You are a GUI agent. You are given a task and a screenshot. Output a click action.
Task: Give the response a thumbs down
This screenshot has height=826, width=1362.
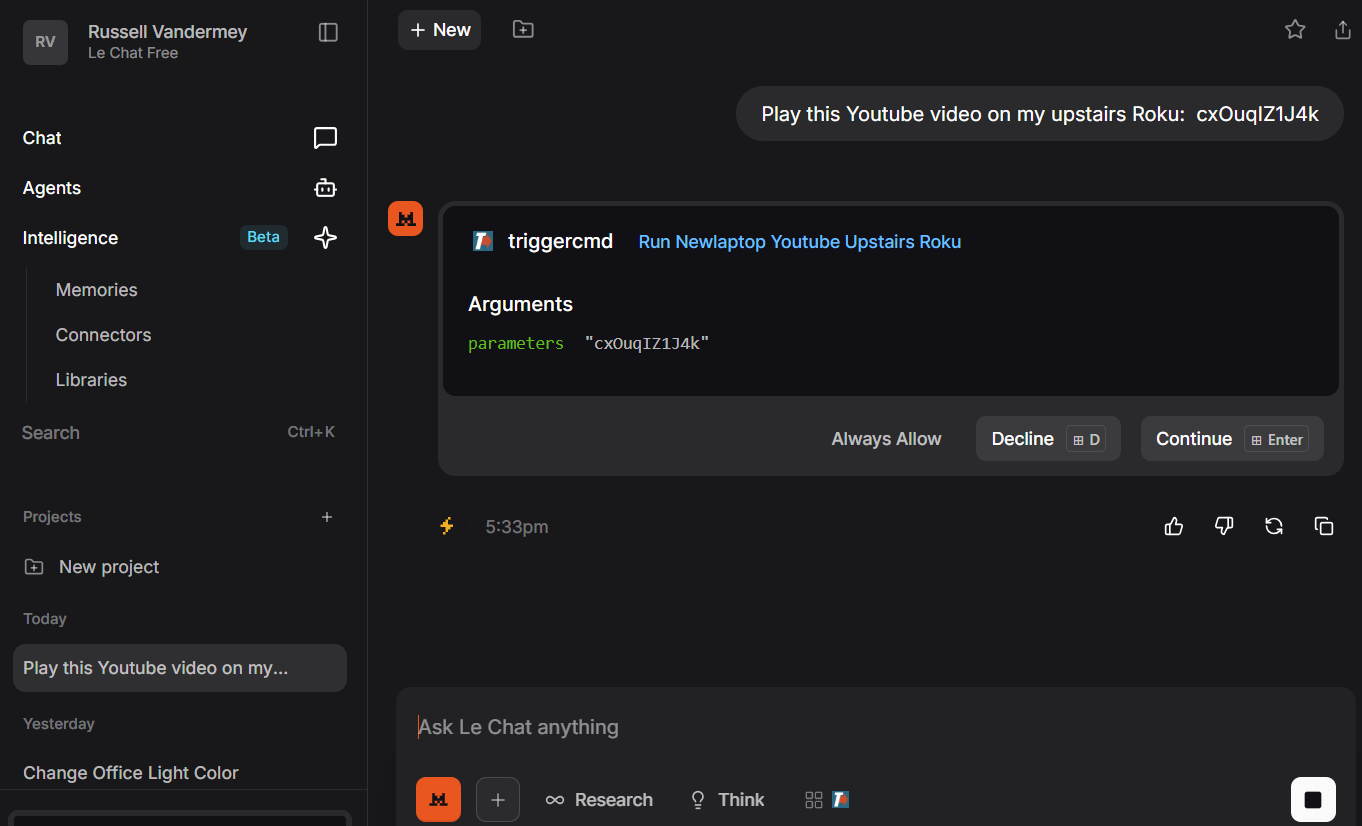(x=1224, y=526)
